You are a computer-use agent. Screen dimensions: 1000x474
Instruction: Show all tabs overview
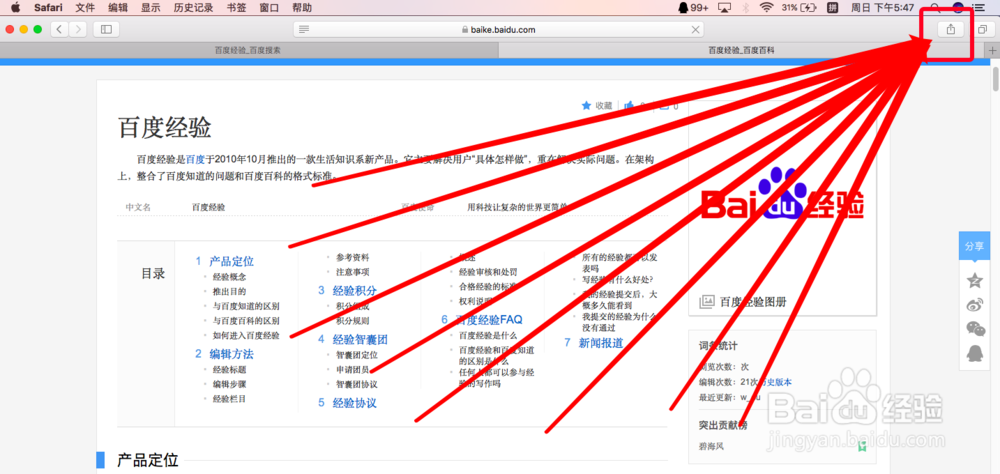tap(983, 29)
